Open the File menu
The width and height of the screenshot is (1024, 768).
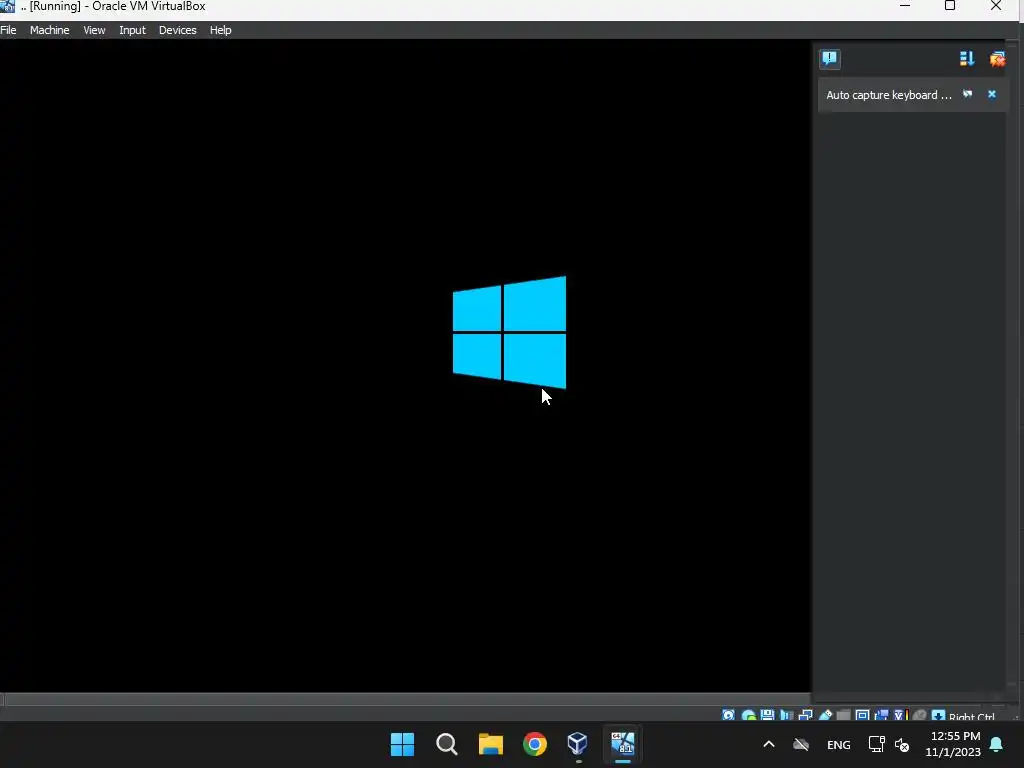pyautogui.click(x=8, y=30)
